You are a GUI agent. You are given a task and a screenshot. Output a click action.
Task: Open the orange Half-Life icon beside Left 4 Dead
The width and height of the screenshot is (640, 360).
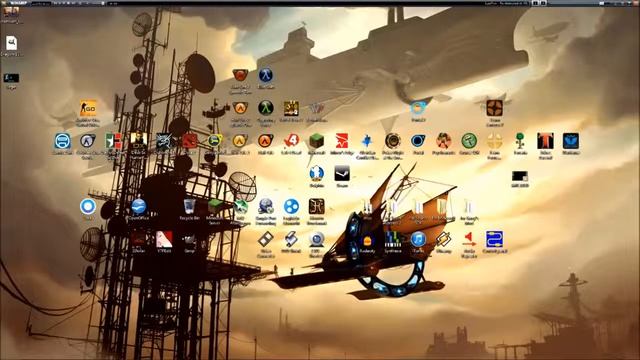266,141
